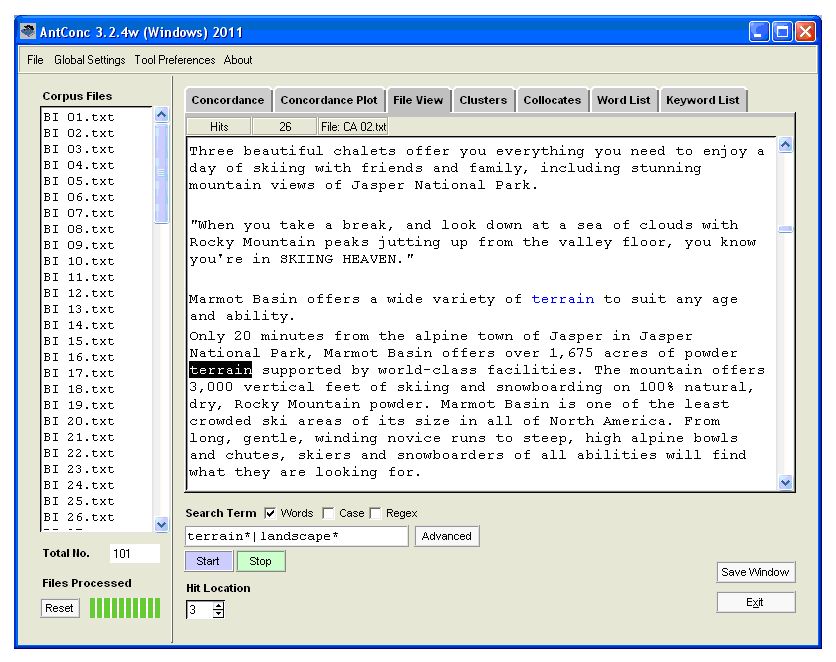Viewport: 836px width, 662px height.
Task: Select the File View tab
Action: [418, 100]
